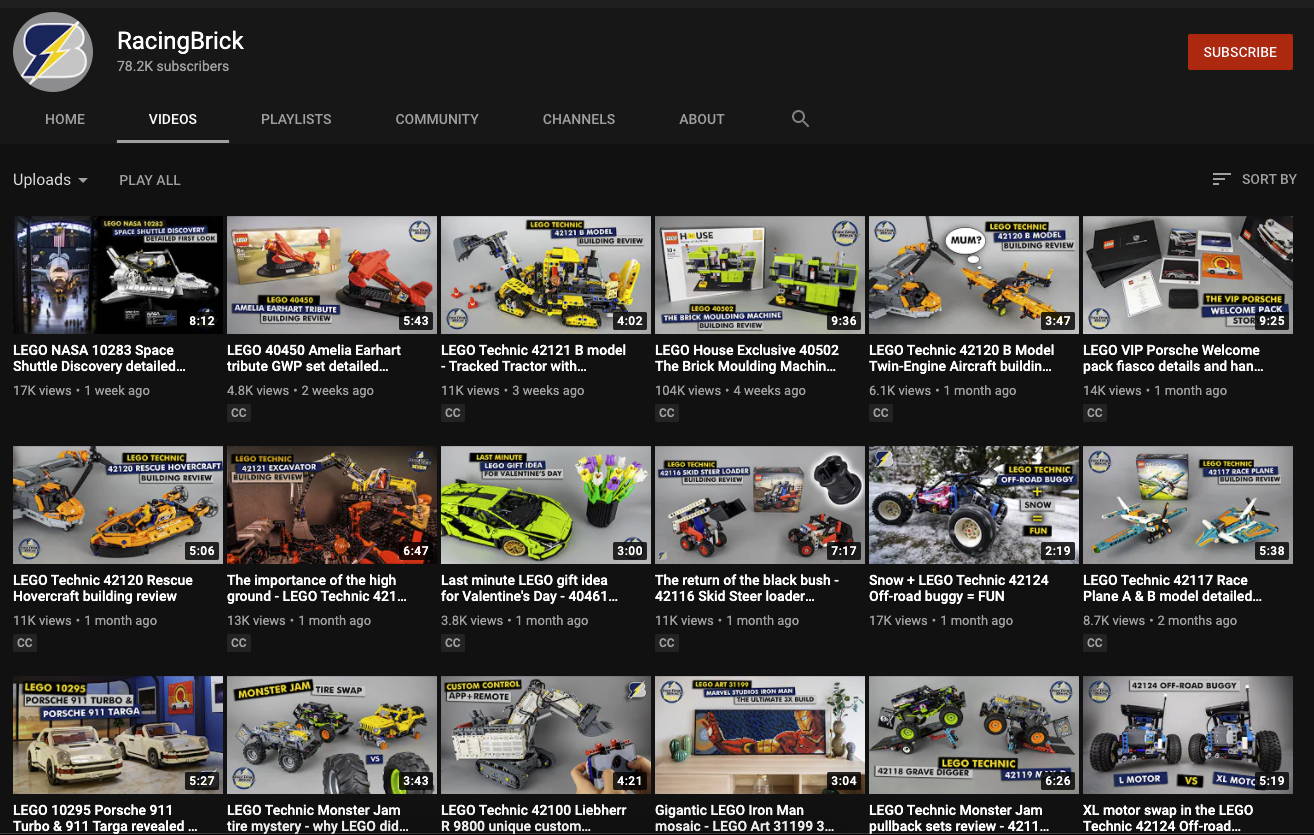Open 42116 Skid Steer Loader thumbnail
The height and width of the screenshot is (835, 1314).
point(760,505)
